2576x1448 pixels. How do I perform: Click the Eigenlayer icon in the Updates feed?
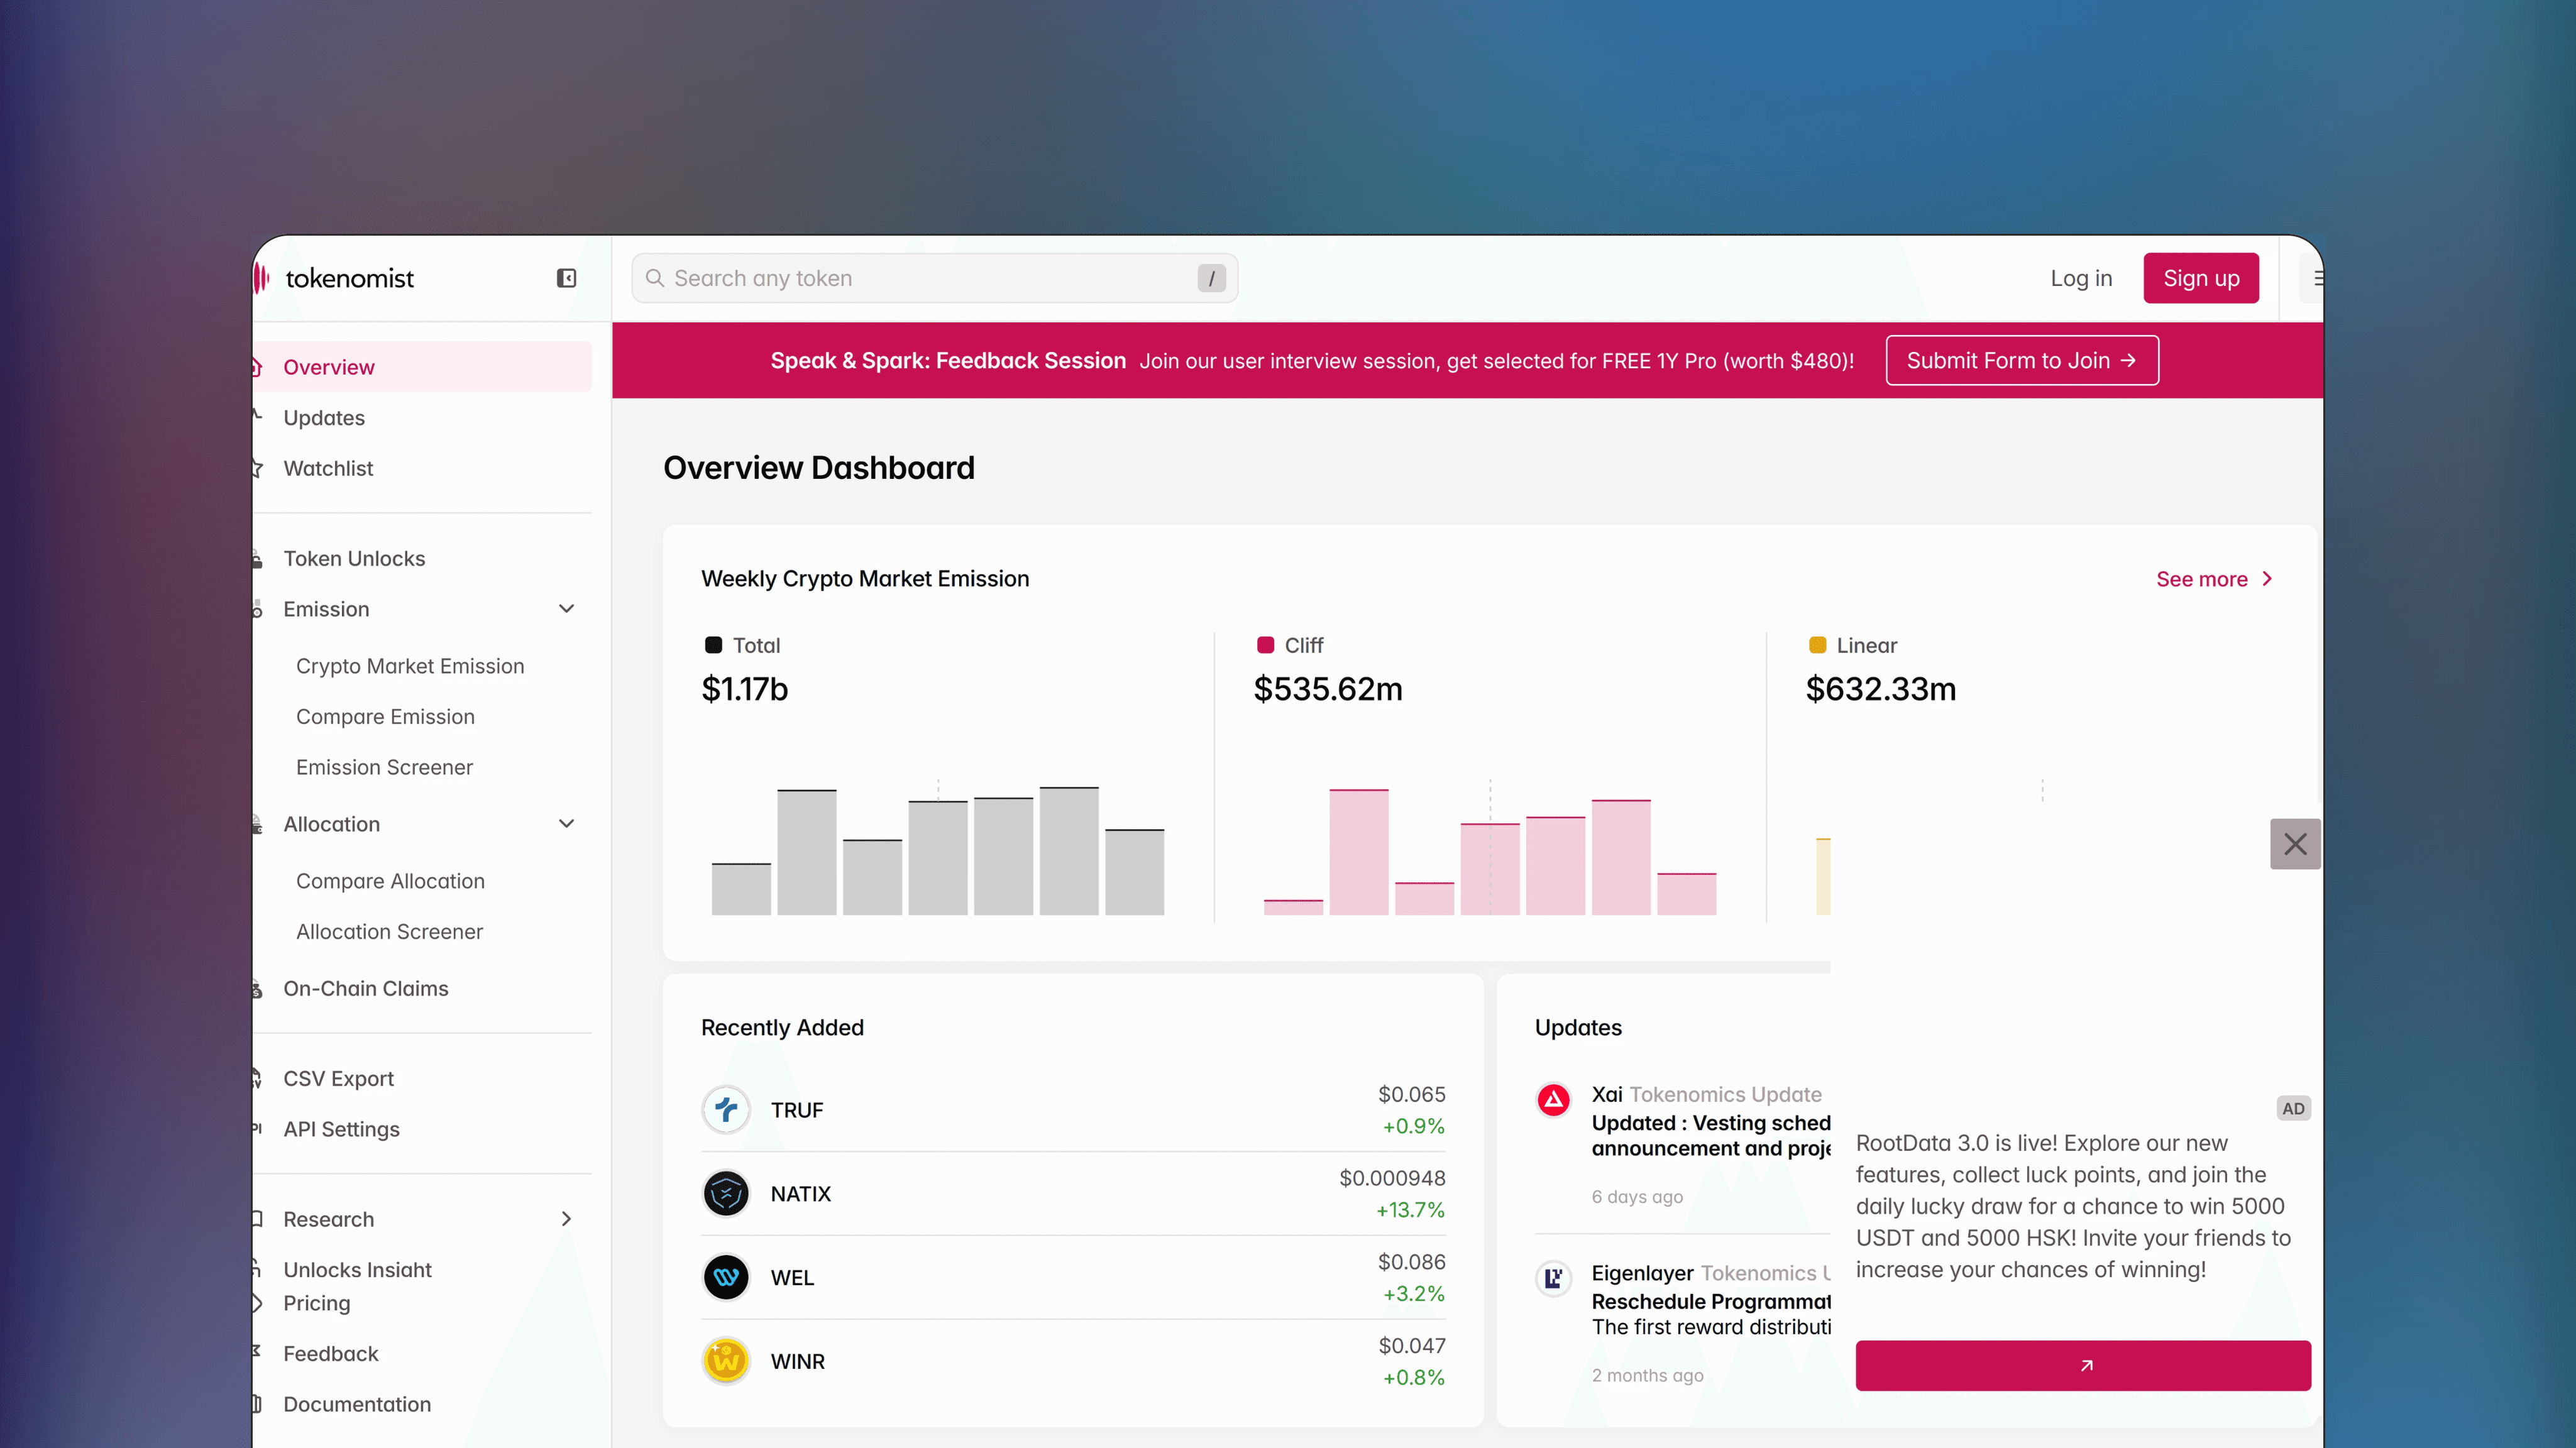point(1553,1278)
